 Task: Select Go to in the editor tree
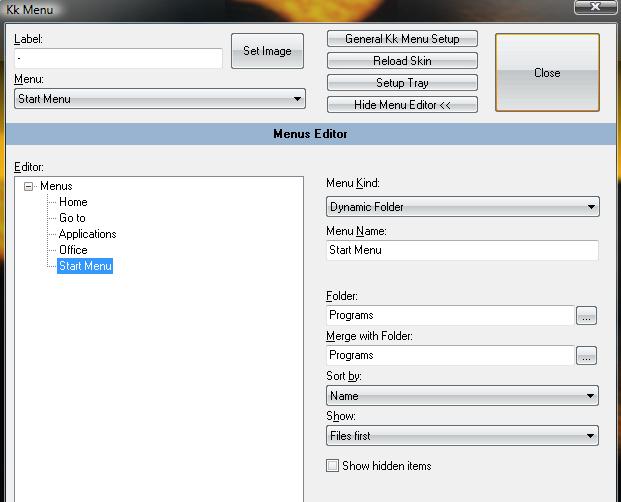pos(72,218)
